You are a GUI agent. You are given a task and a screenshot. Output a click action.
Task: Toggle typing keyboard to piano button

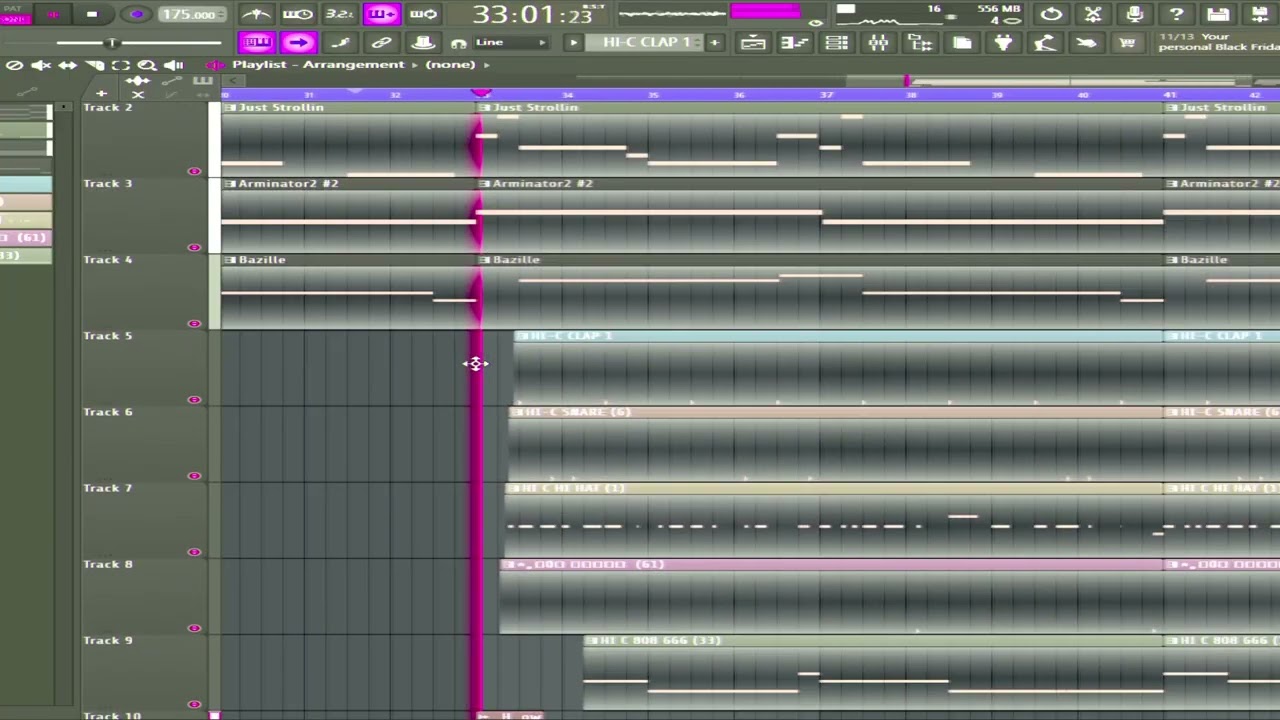tap(257, 42)
